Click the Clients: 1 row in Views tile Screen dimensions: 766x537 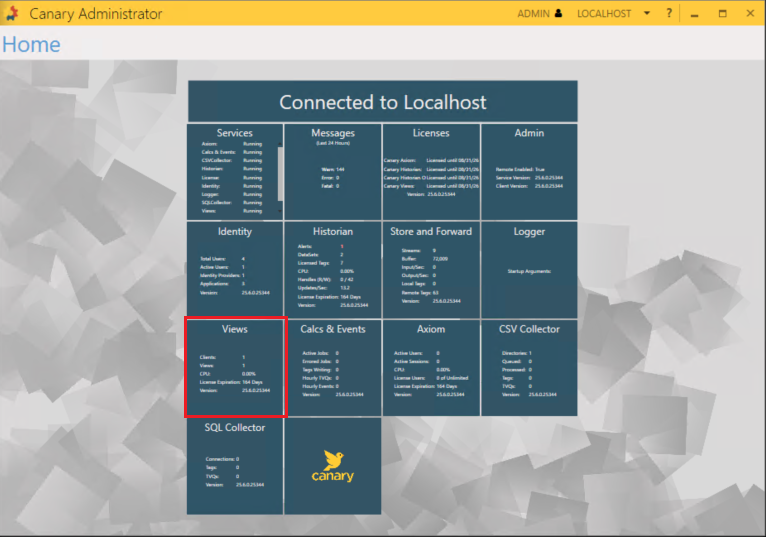click(x=222, y=358)
